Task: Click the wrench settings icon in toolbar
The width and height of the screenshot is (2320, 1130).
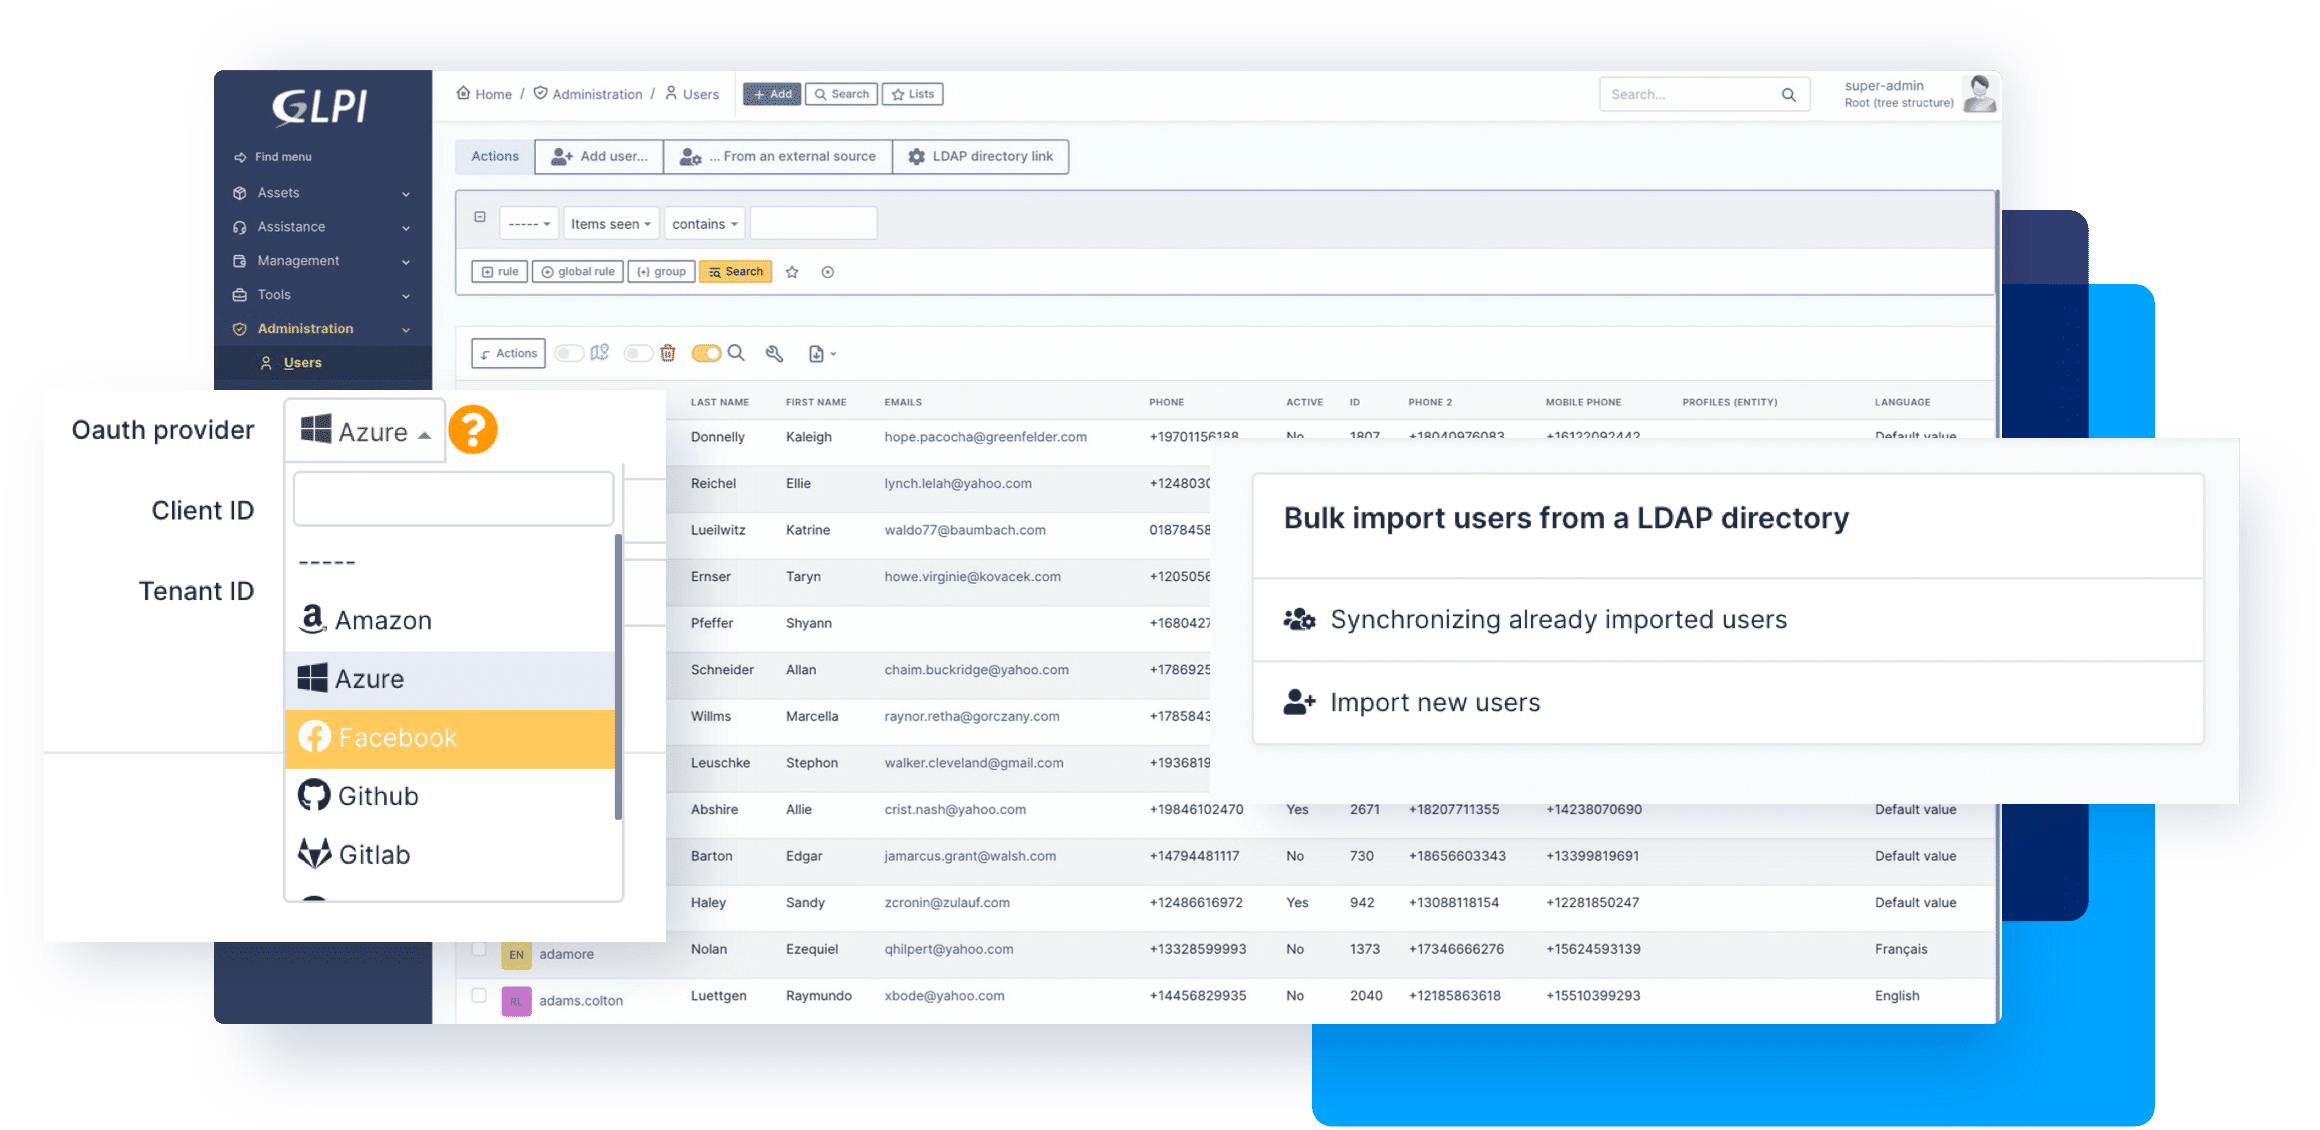Action: [774, 353]
